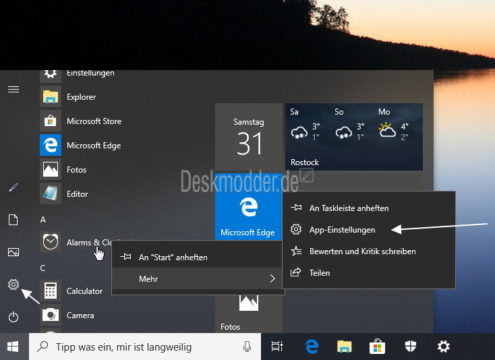Open the Rostock weather tile
The image size is (495, 360).
coord(354,137)
